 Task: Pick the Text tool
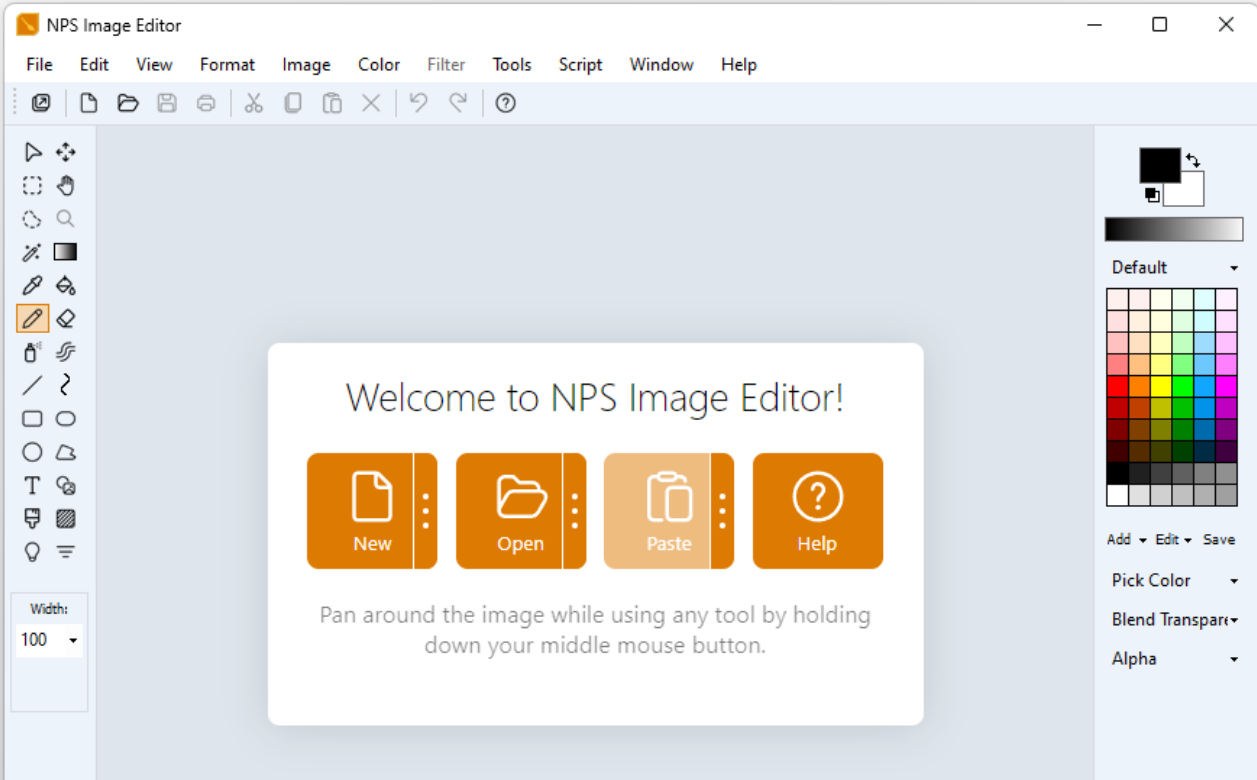31,485
